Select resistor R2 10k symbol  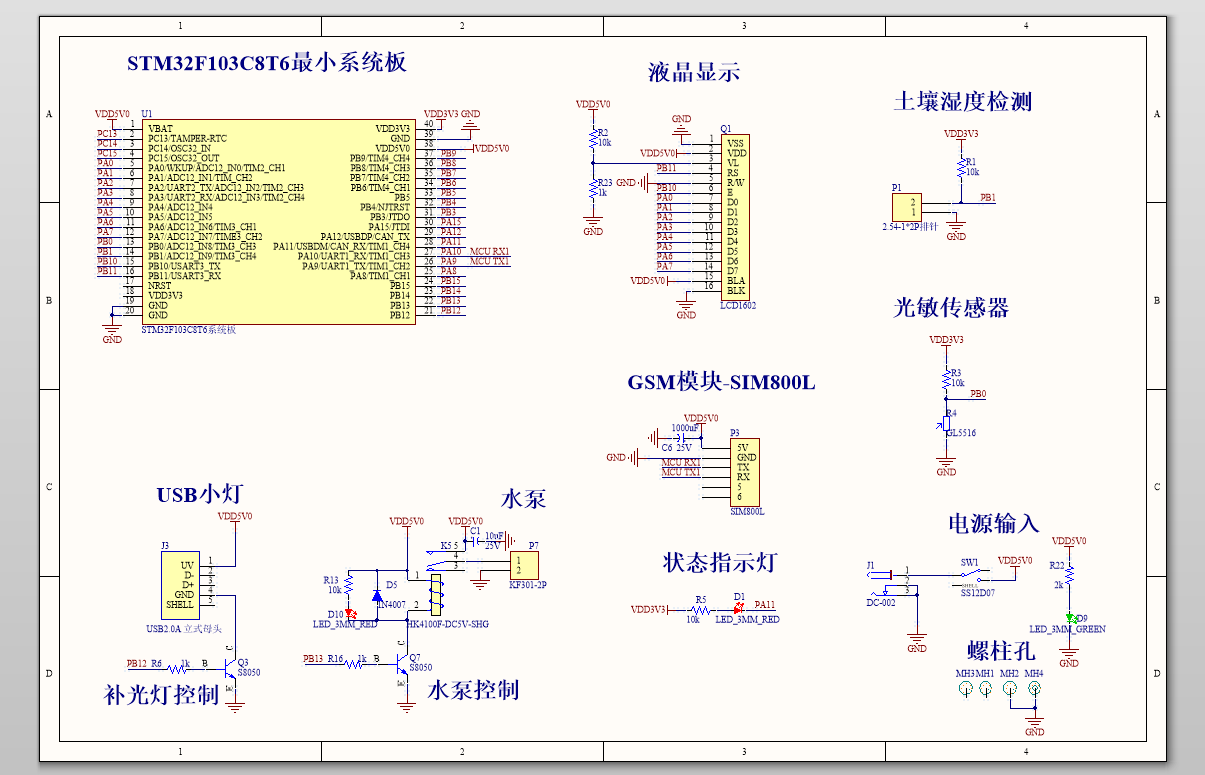coord(593,138)
